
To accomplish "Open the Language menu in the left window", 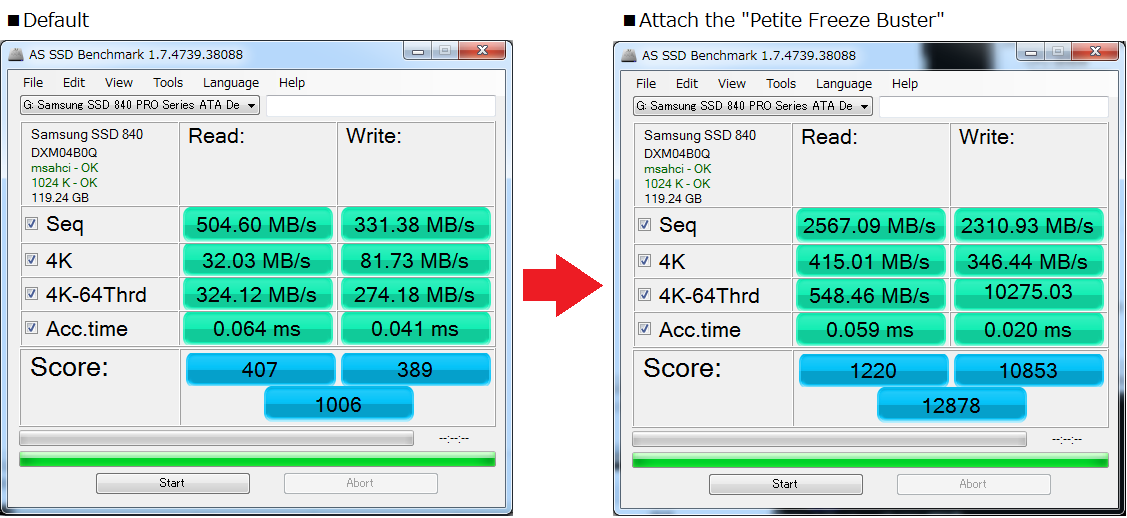I will pyautogui.click(x=230, y=83).
